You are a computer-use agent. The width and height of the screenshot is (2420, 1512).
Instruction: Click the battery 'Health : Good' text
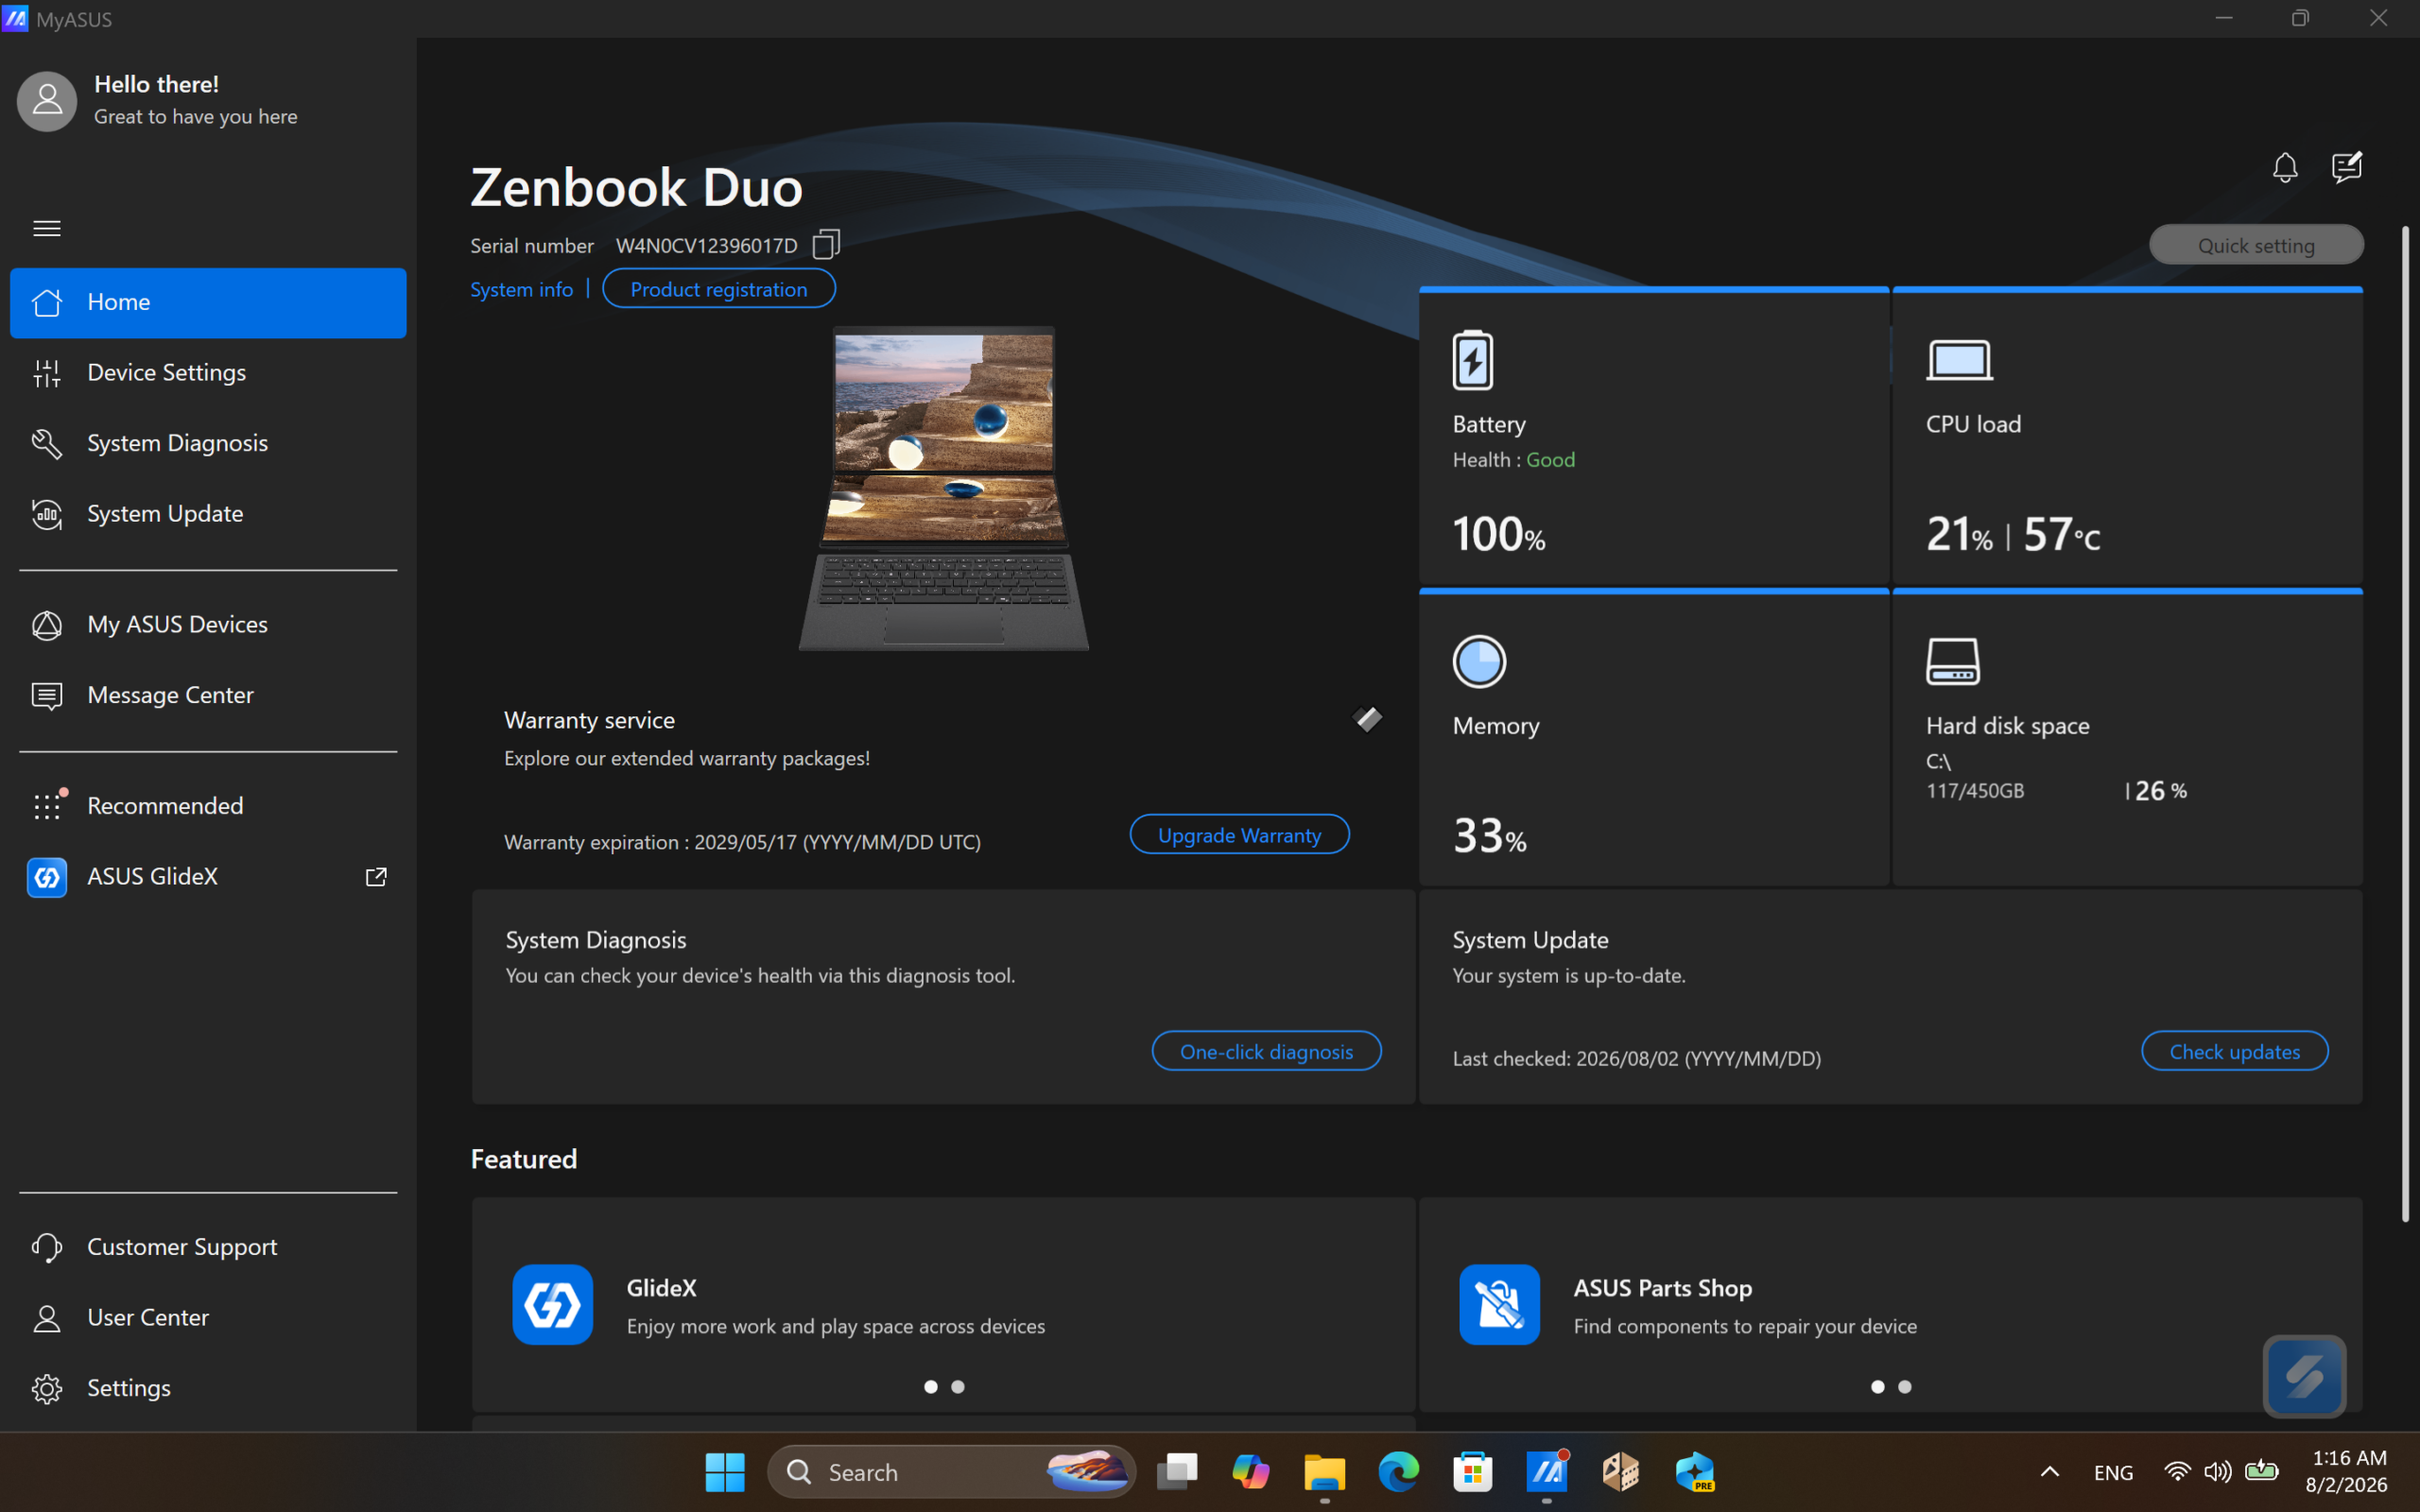tap(1513, 460)
